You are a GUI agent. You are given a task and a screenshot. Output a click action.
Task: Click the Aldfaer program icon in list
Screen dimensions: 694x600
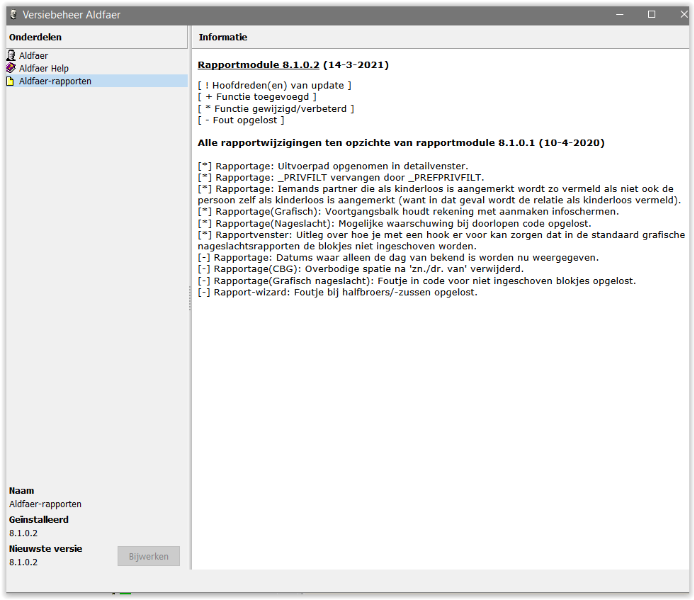coord(11,56)
